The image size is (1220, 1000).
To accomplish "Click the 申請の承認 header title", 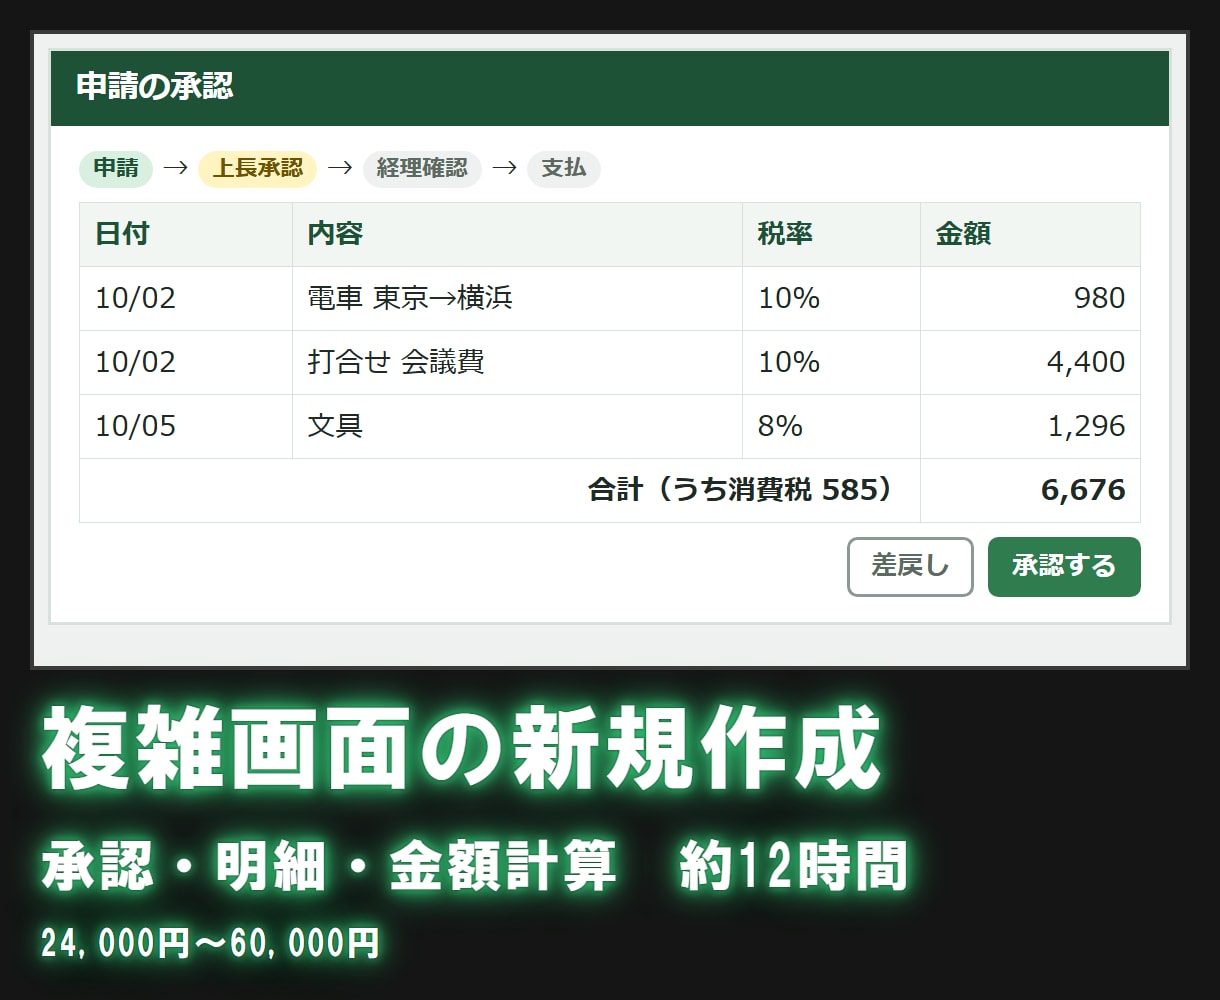I will click(155, 87).
